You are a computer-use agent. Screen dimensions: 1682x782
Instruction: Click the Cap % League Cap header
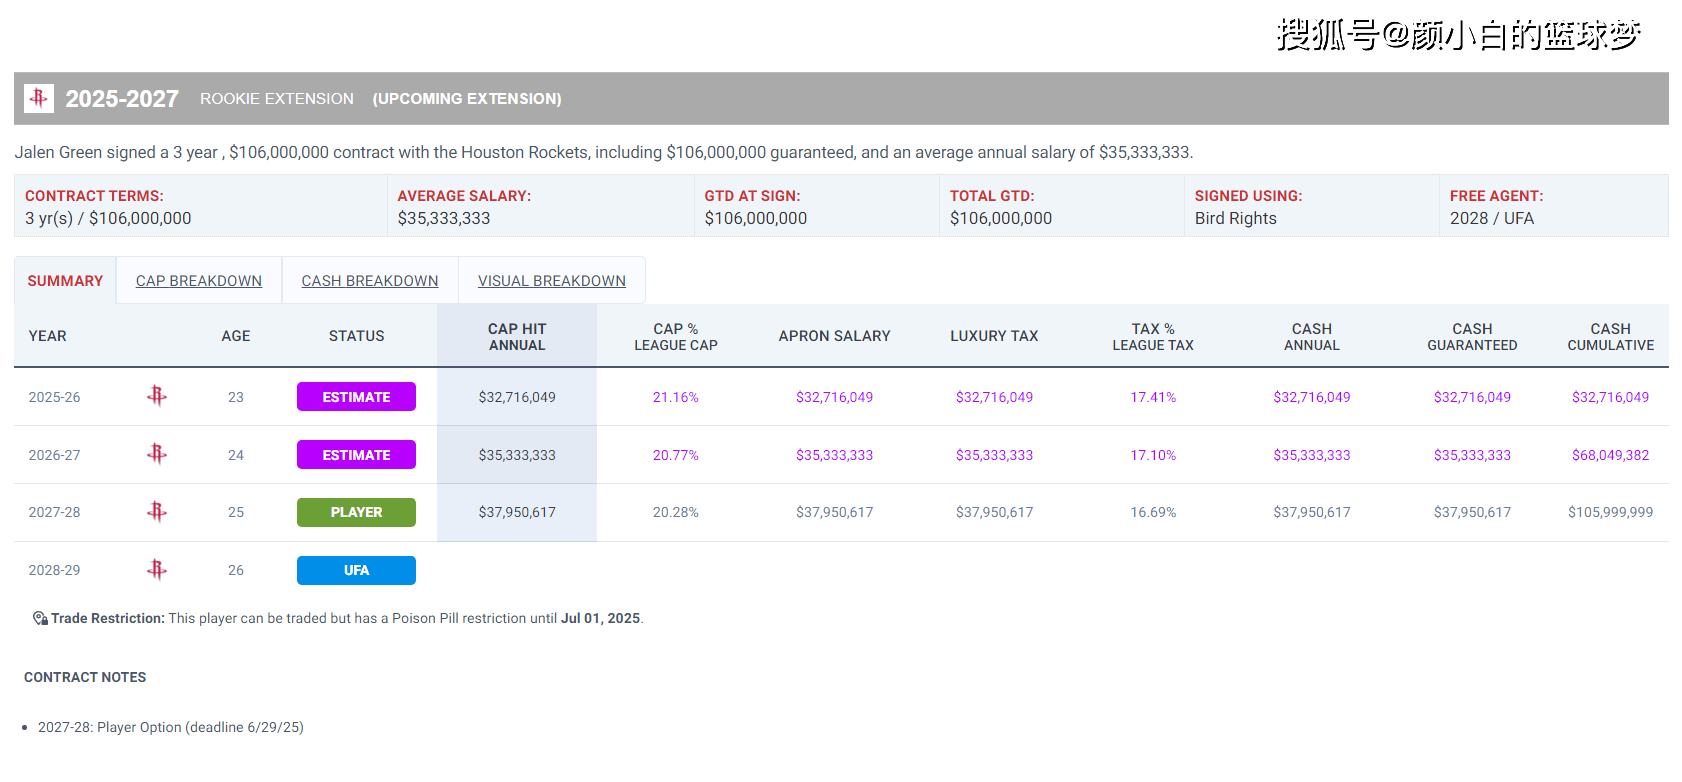coord(676,336)
